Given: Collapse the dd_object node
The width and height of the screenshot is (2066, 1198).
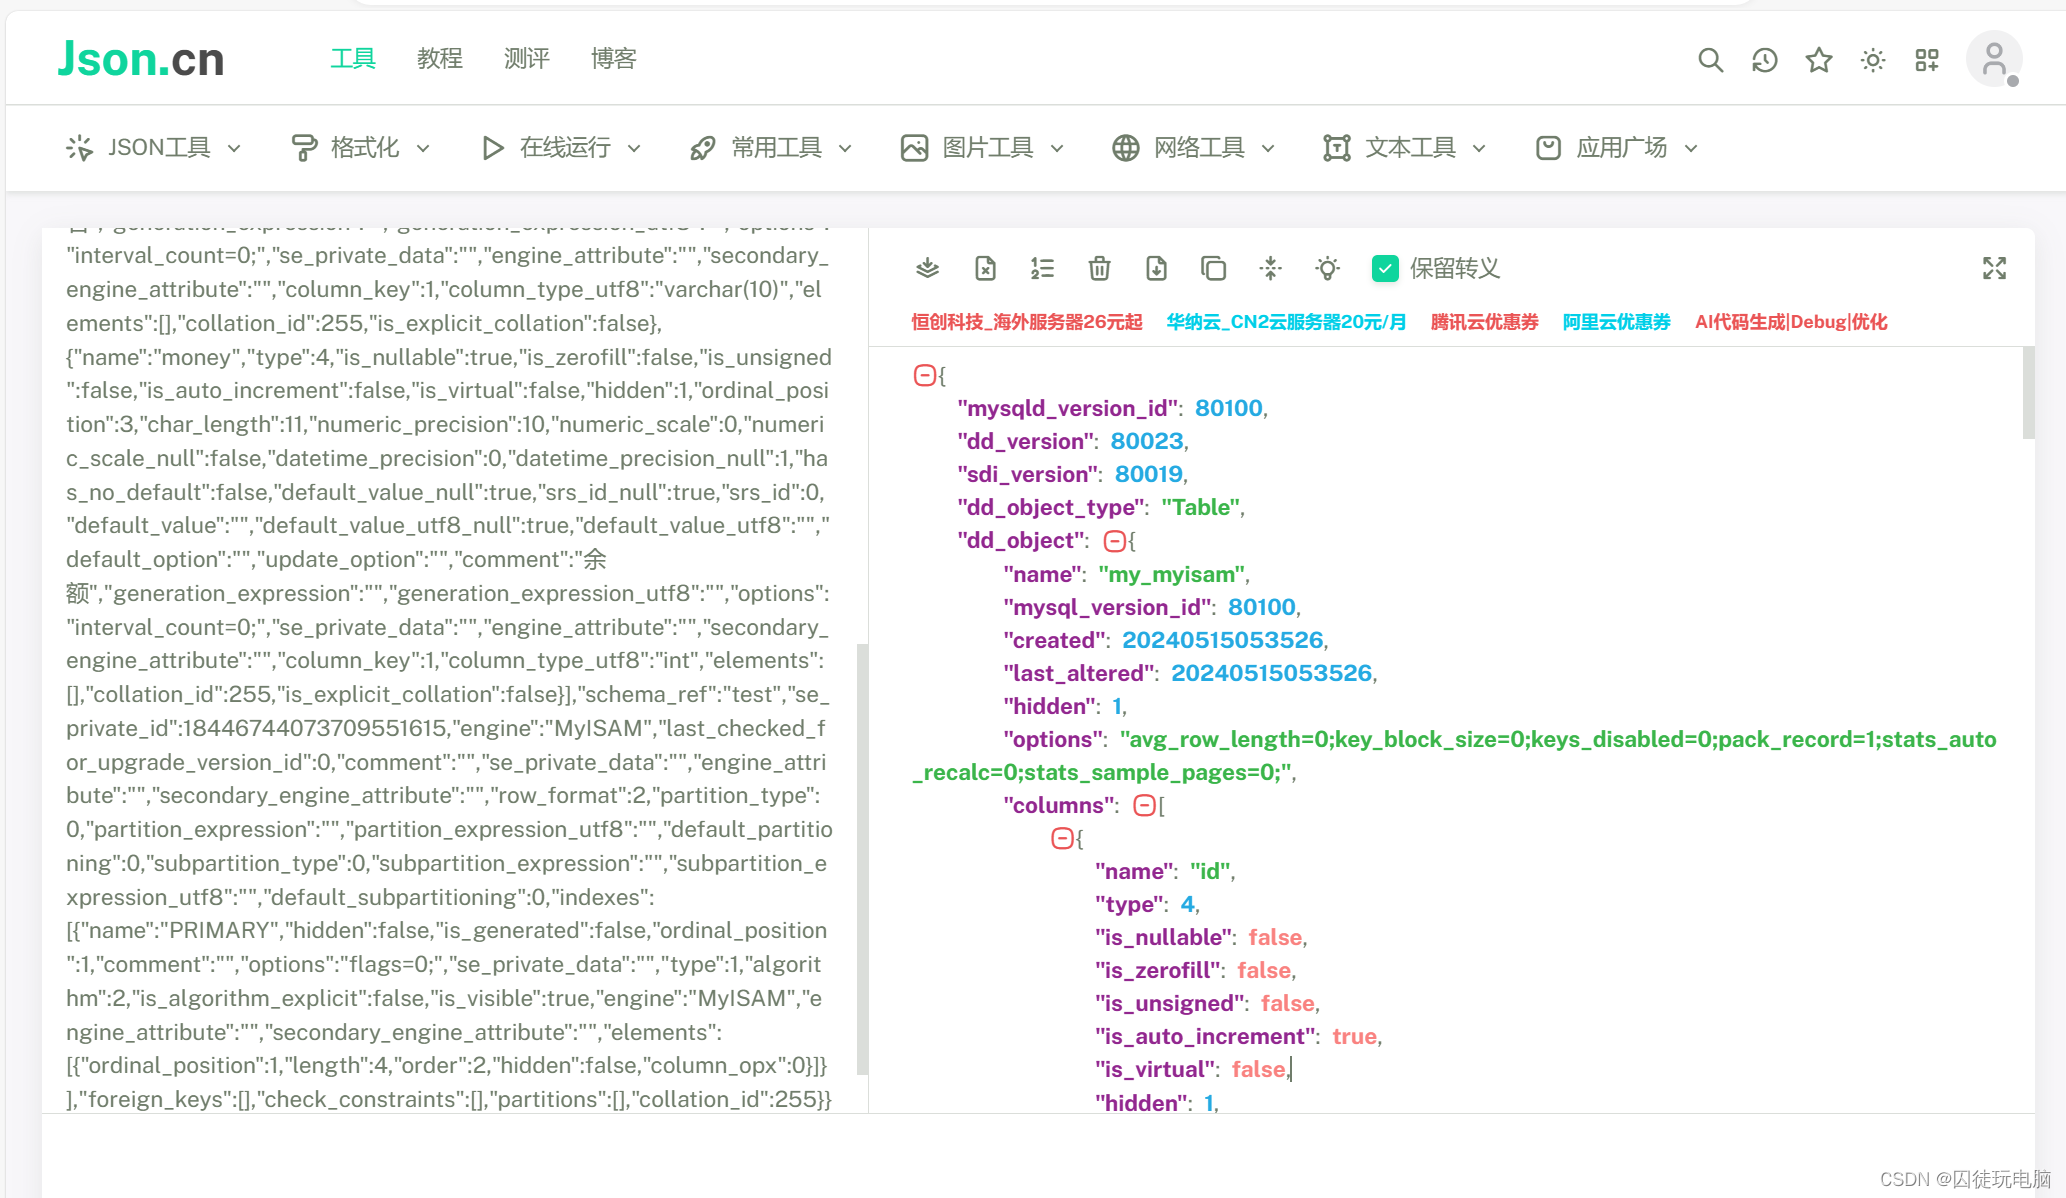Looking at the screenshot, I should (x=1114, y=541).
